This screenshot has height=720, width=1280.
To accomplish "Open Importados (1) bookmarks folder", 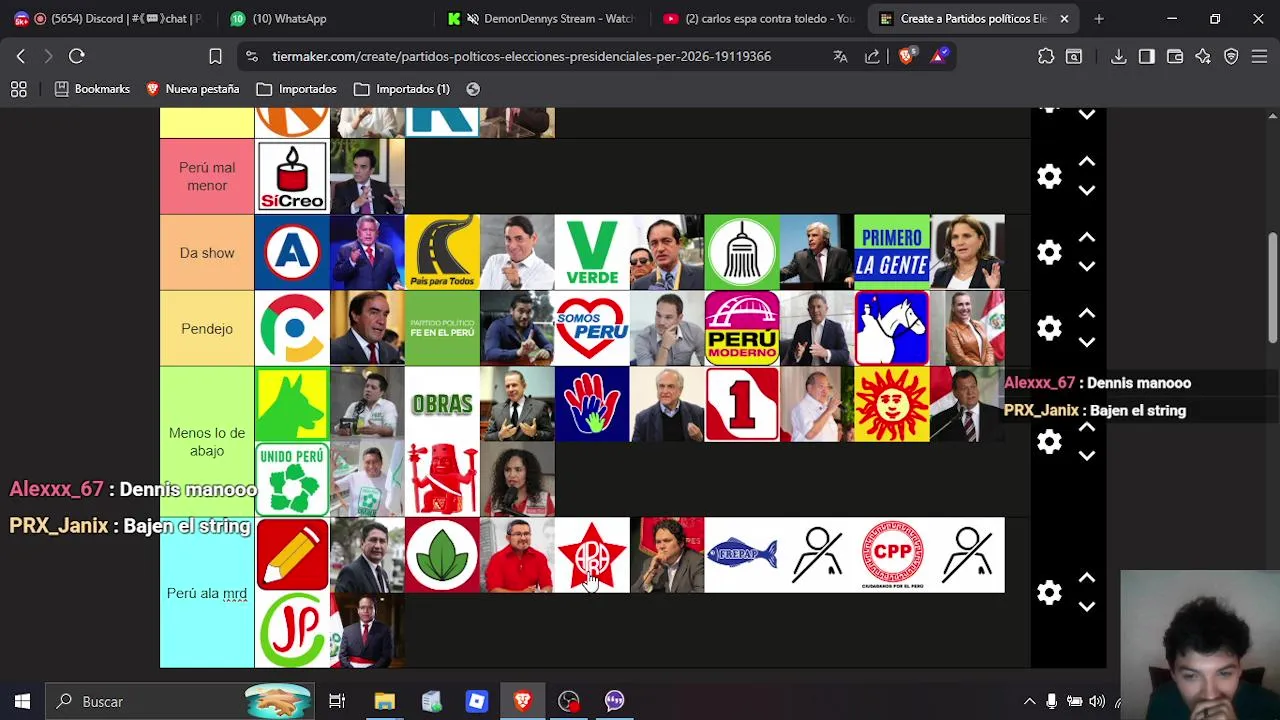I will pos(402,89).
